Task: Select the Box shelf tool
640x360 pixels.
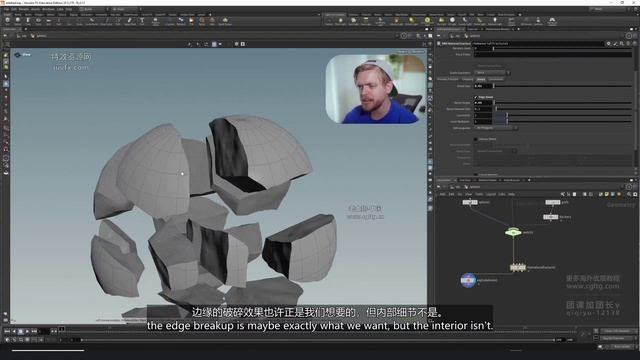Action: pos(7,20)
